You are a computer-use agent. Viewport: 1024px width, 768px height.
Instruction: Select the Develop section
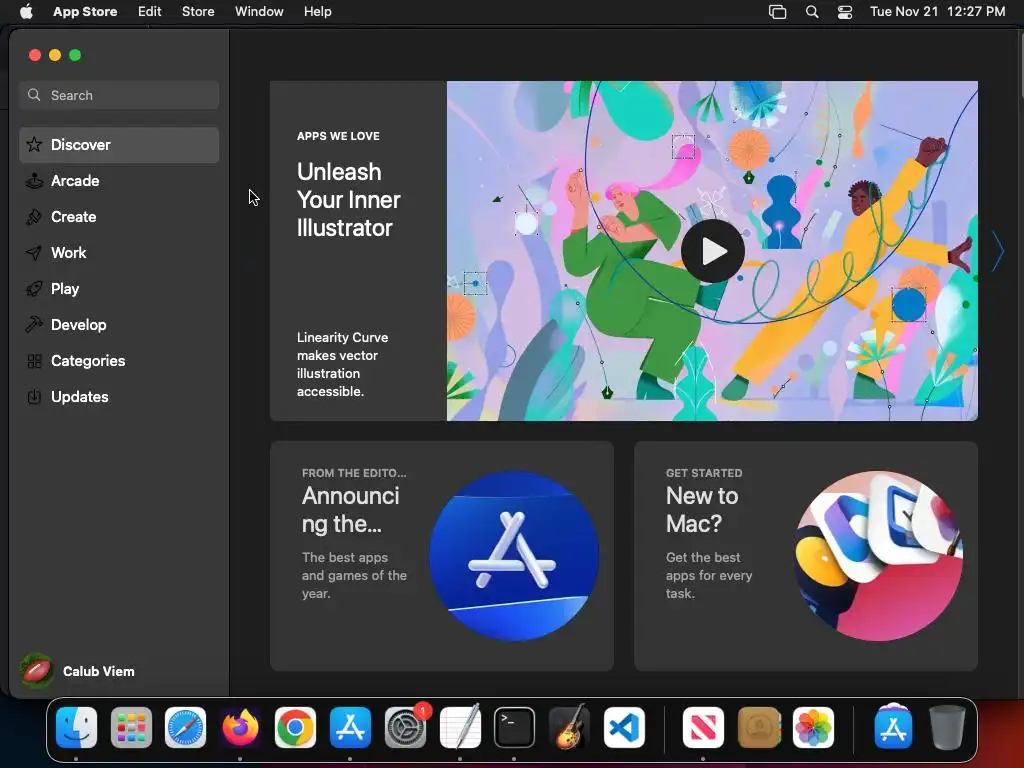click(119, 325)
